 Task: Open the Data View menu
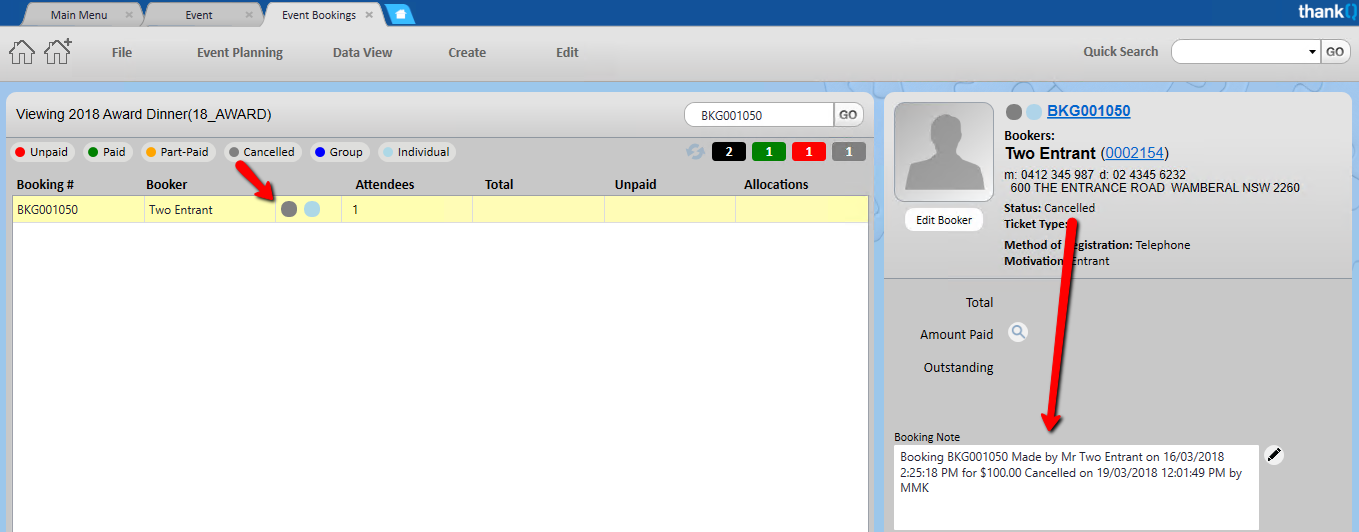pos(362,53)
